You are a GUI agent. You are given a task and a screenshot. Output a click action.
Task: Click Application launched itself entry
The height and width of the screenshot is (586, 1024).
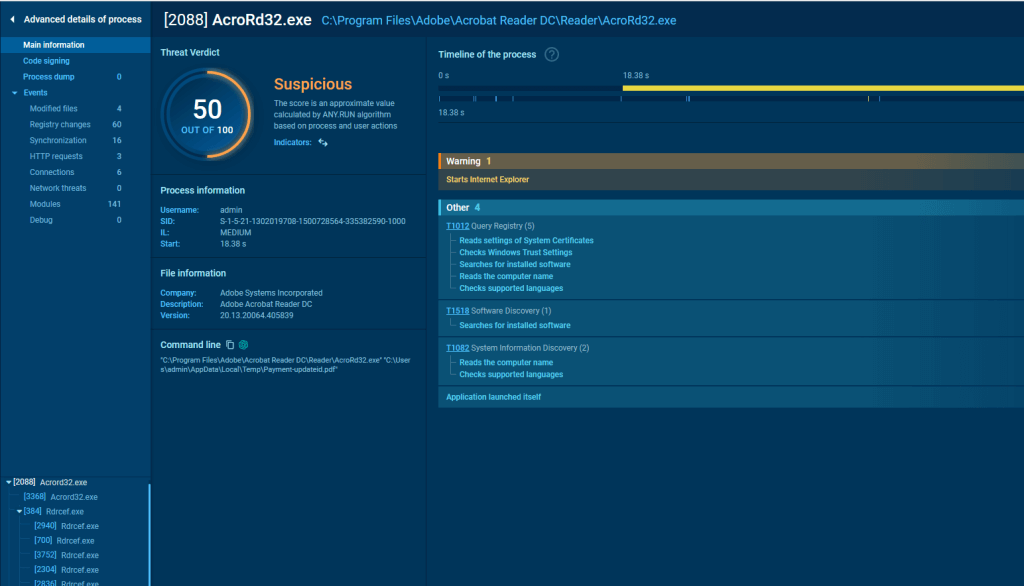[x=493, y=397]
